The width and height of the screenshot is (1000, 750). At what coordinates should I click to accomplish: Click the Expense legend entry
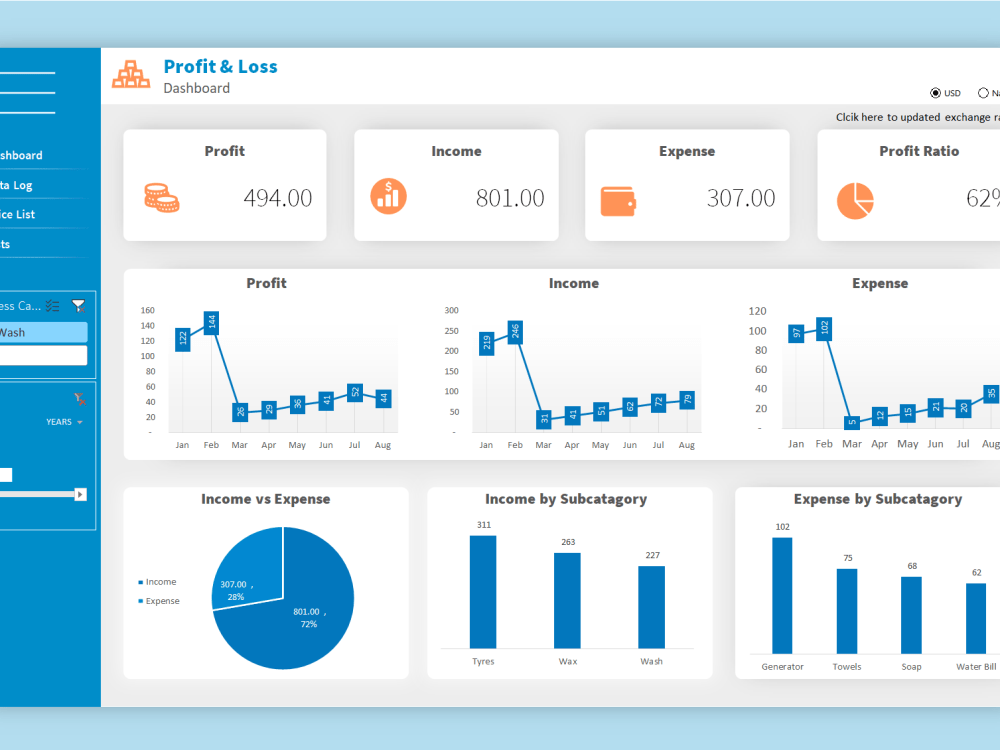click(159, 601)
